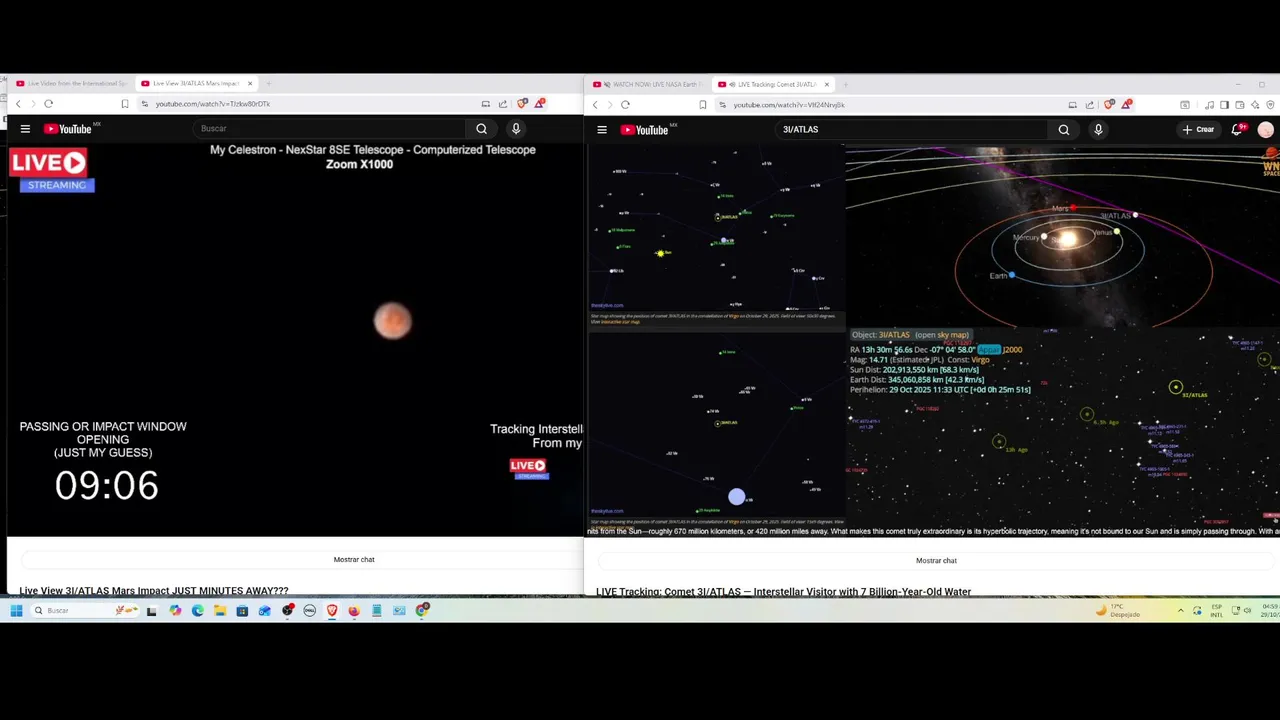Click Mostrar chat in the left YouTube window

pos(354,560)
